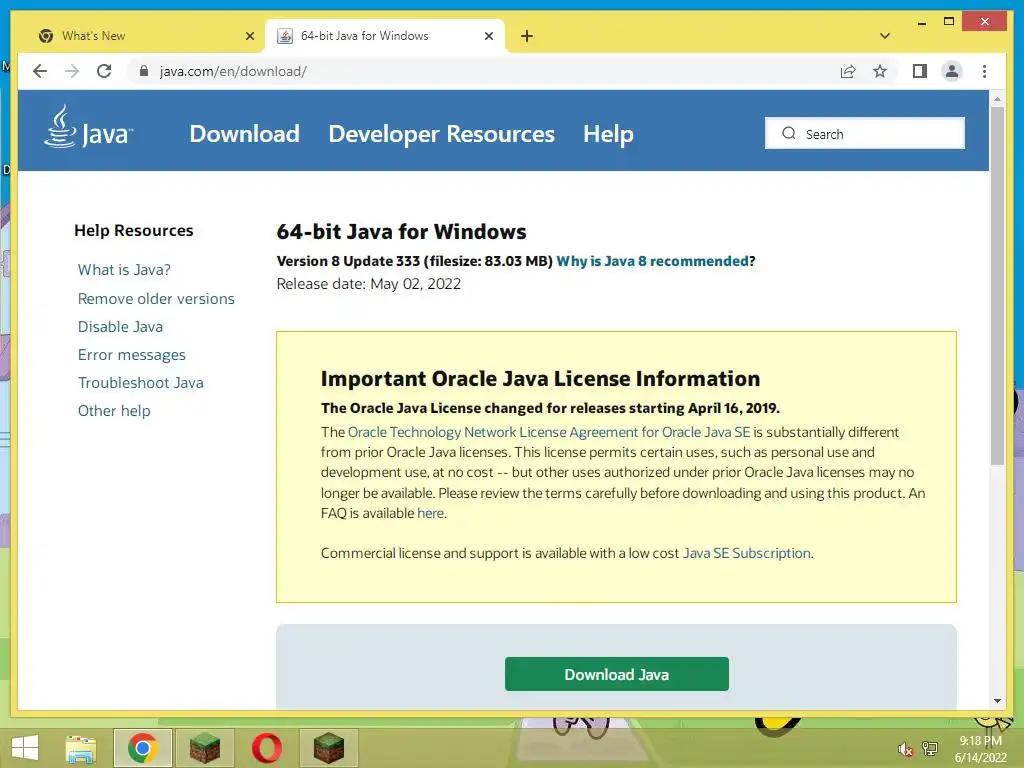Open Developer Resources in the header
Image resolution: width=1024 pixels, height=768 pixels.
441,134
